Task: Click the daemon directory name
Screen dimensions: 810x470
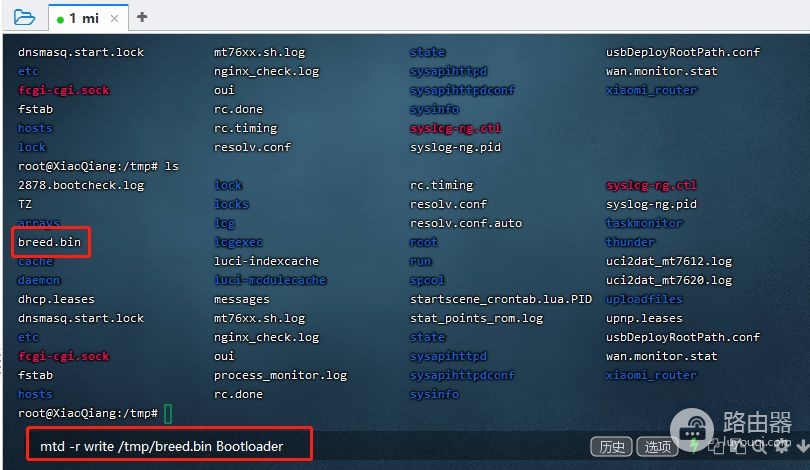Action: click(x=39, y=280)
